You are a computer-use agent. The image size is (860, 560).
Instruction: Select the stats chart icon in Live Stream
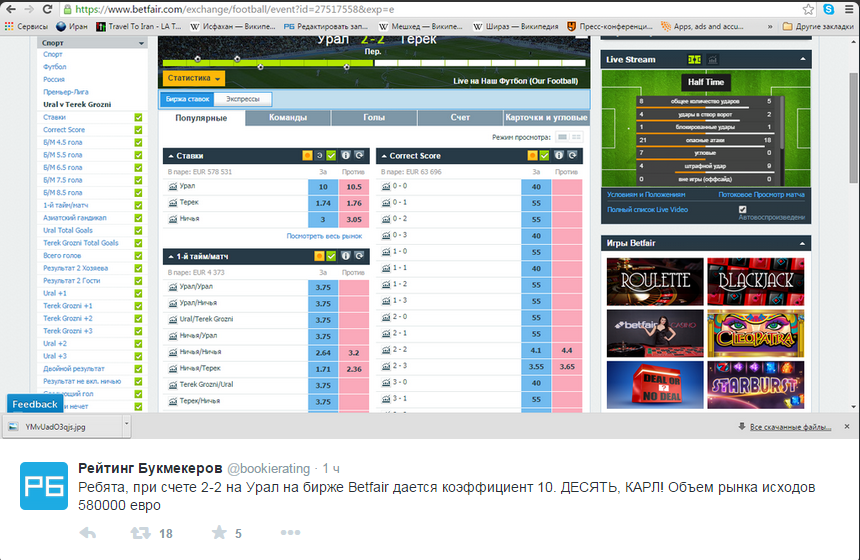(712, 60)
